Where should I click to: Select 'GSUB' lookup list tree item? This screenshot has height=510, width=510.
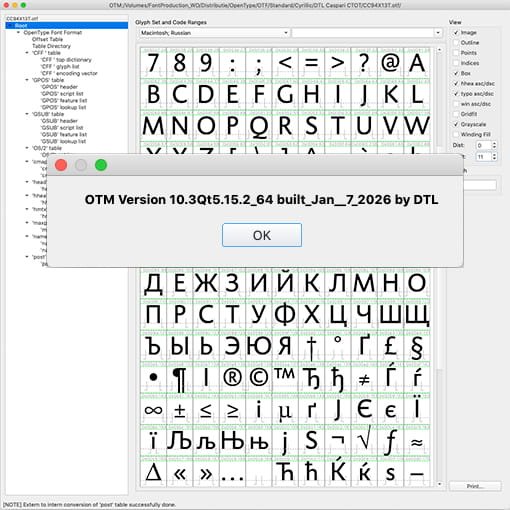coord(63,141)
